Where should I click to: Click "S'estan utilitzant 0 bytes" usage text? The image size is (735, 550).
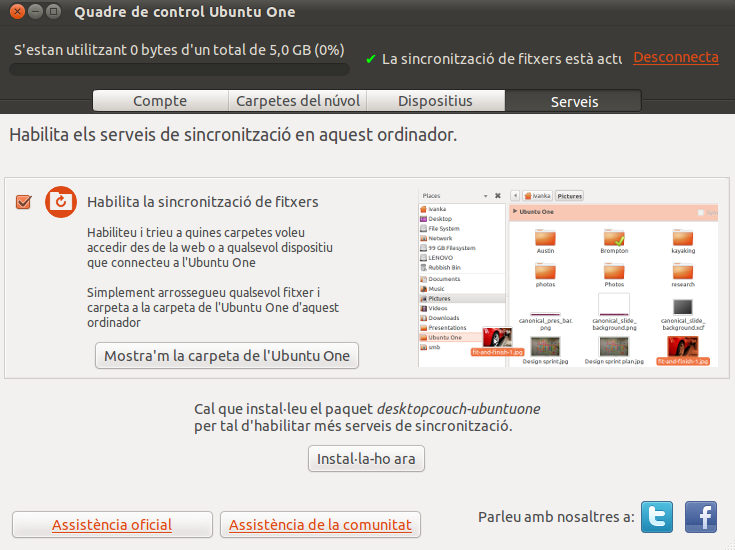coord(179,50)
